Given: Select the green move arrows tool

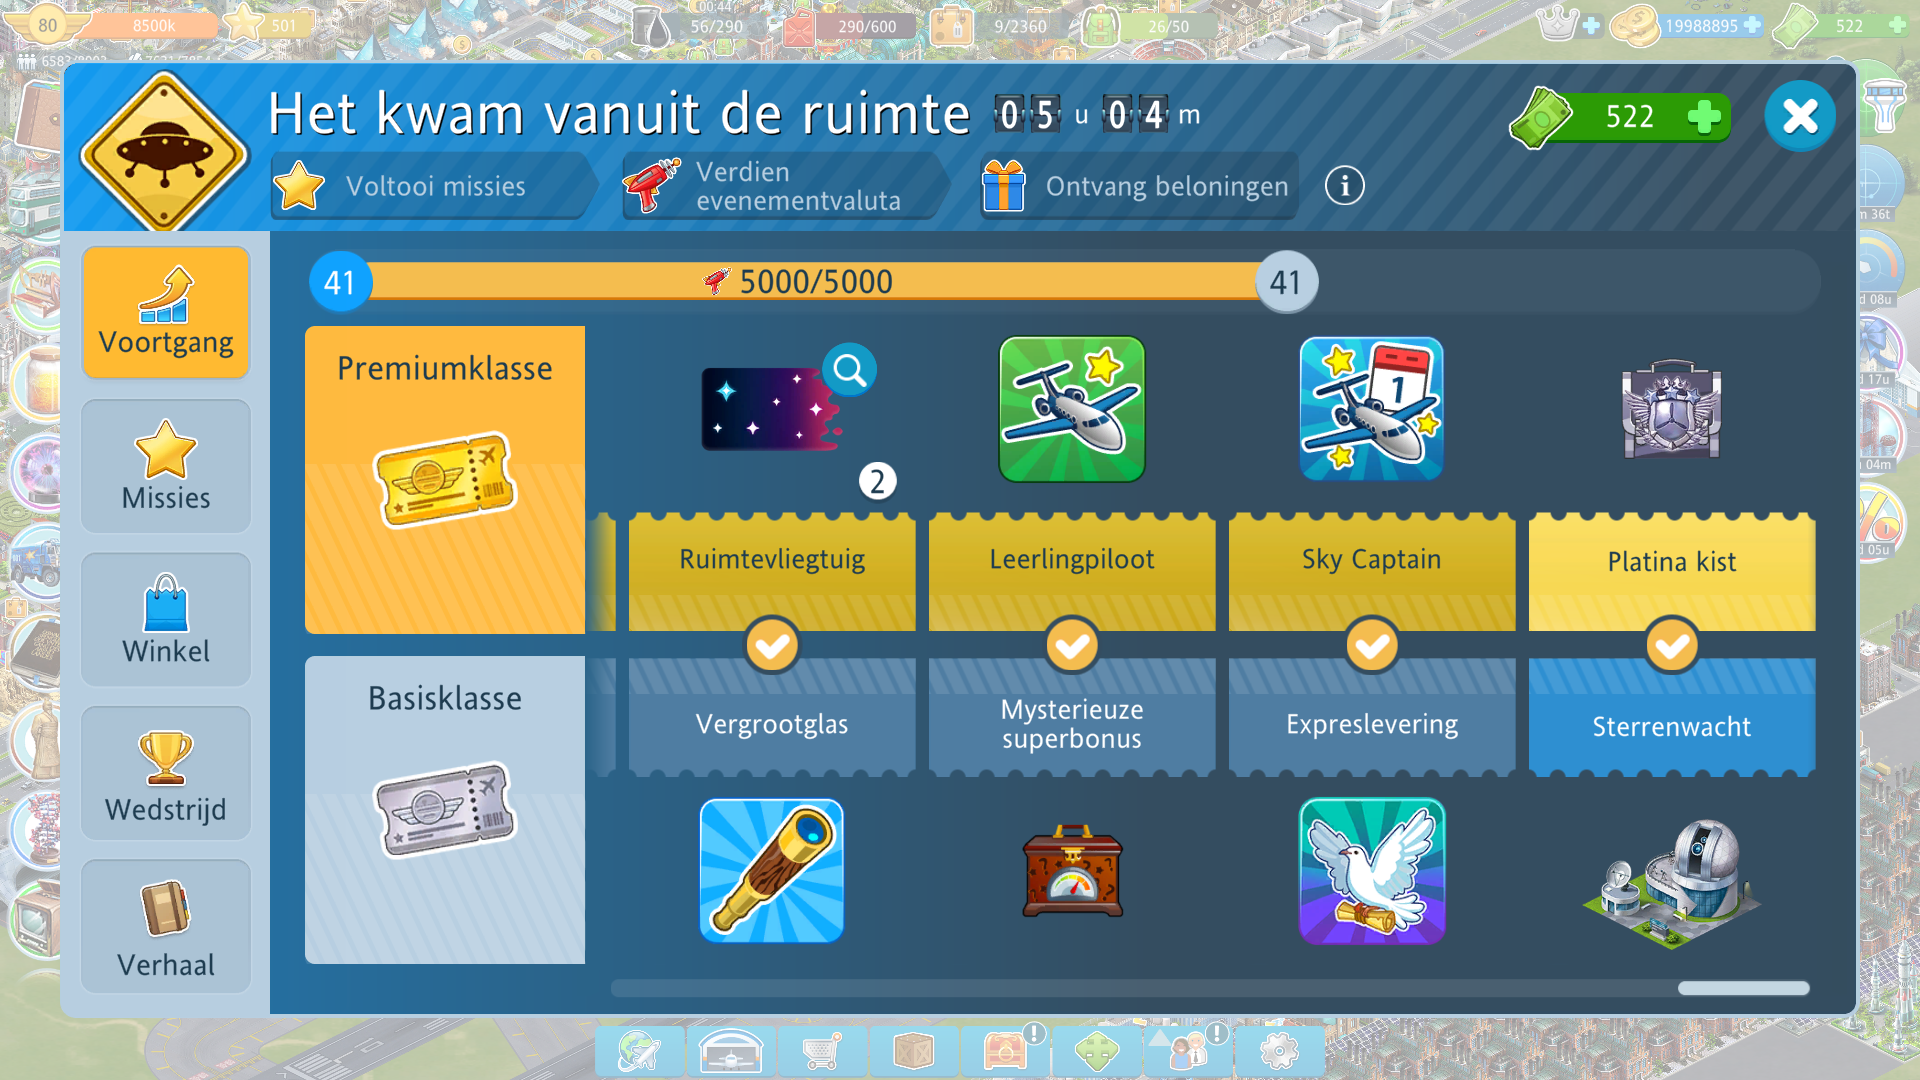Looking at the screenshot, I should pyautogui.click(x=1096, y=1052).
